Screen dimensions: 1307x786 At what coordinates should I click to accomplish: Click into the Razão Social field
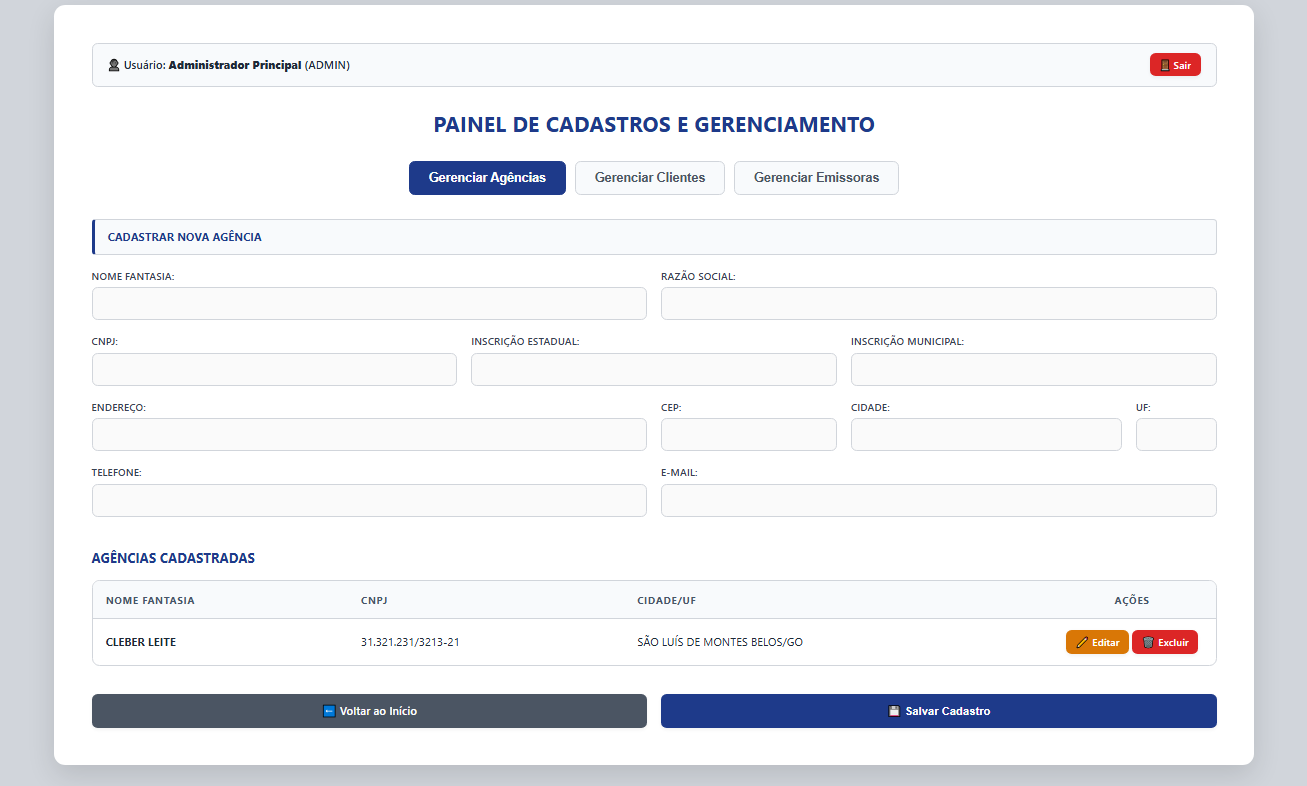click(x=939, y=304)
